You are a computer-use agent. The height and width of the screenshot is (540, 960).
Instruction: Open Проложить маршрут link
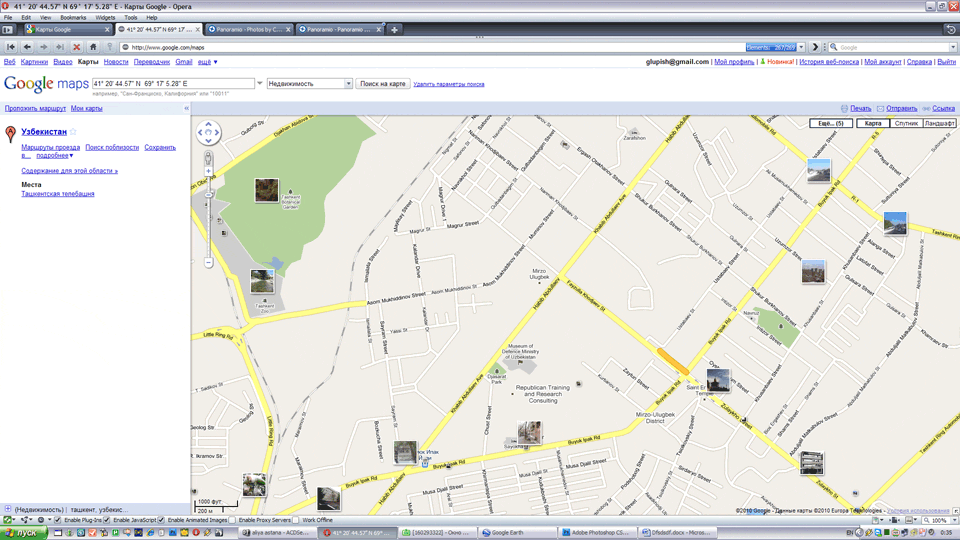click(35, 108)
